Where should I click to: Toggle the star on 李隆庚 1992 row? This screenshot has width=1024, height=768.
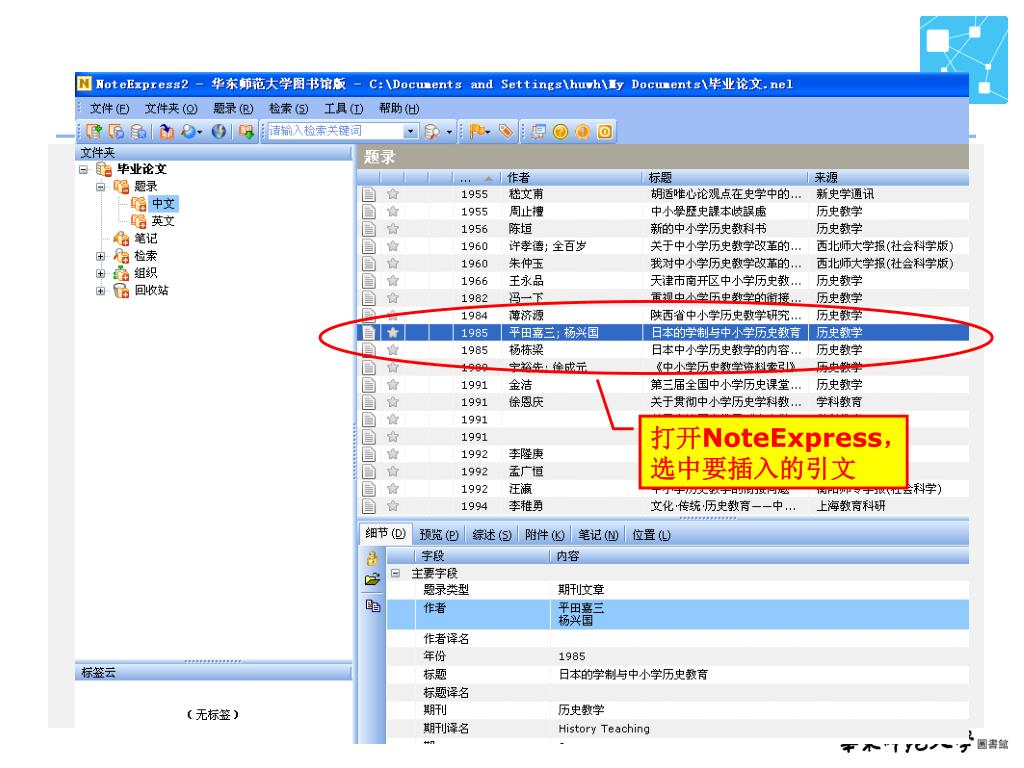(x=392, y=454)
